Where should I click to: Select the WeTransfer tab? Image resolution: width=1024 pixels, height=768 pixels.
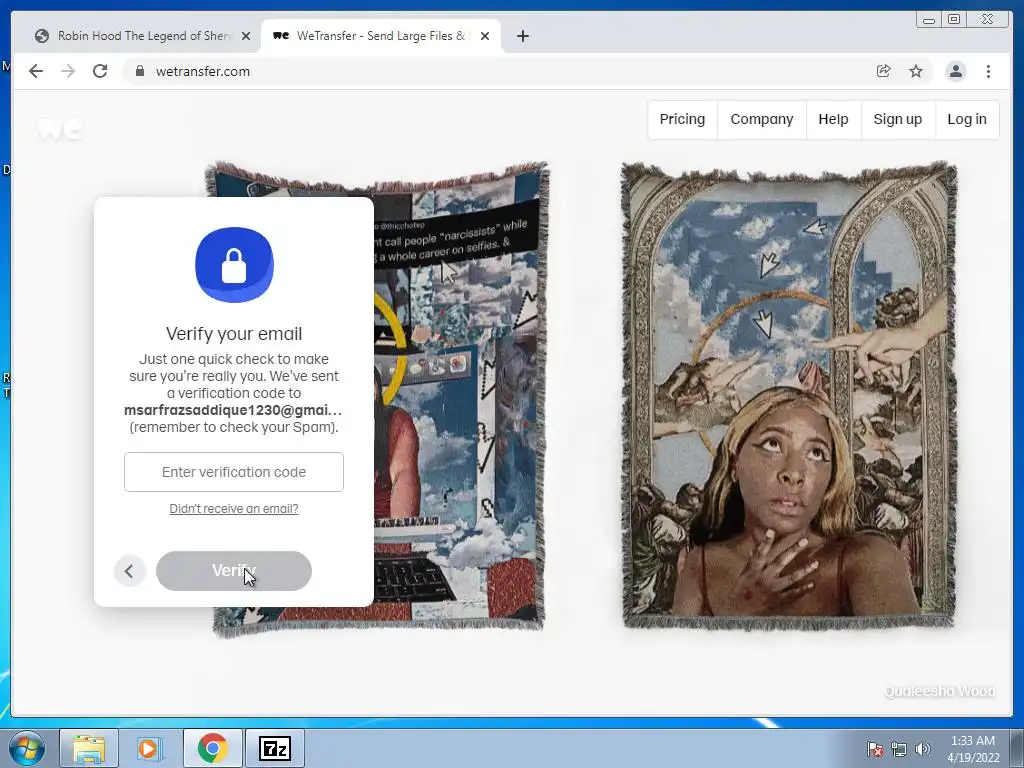(381, 36)
